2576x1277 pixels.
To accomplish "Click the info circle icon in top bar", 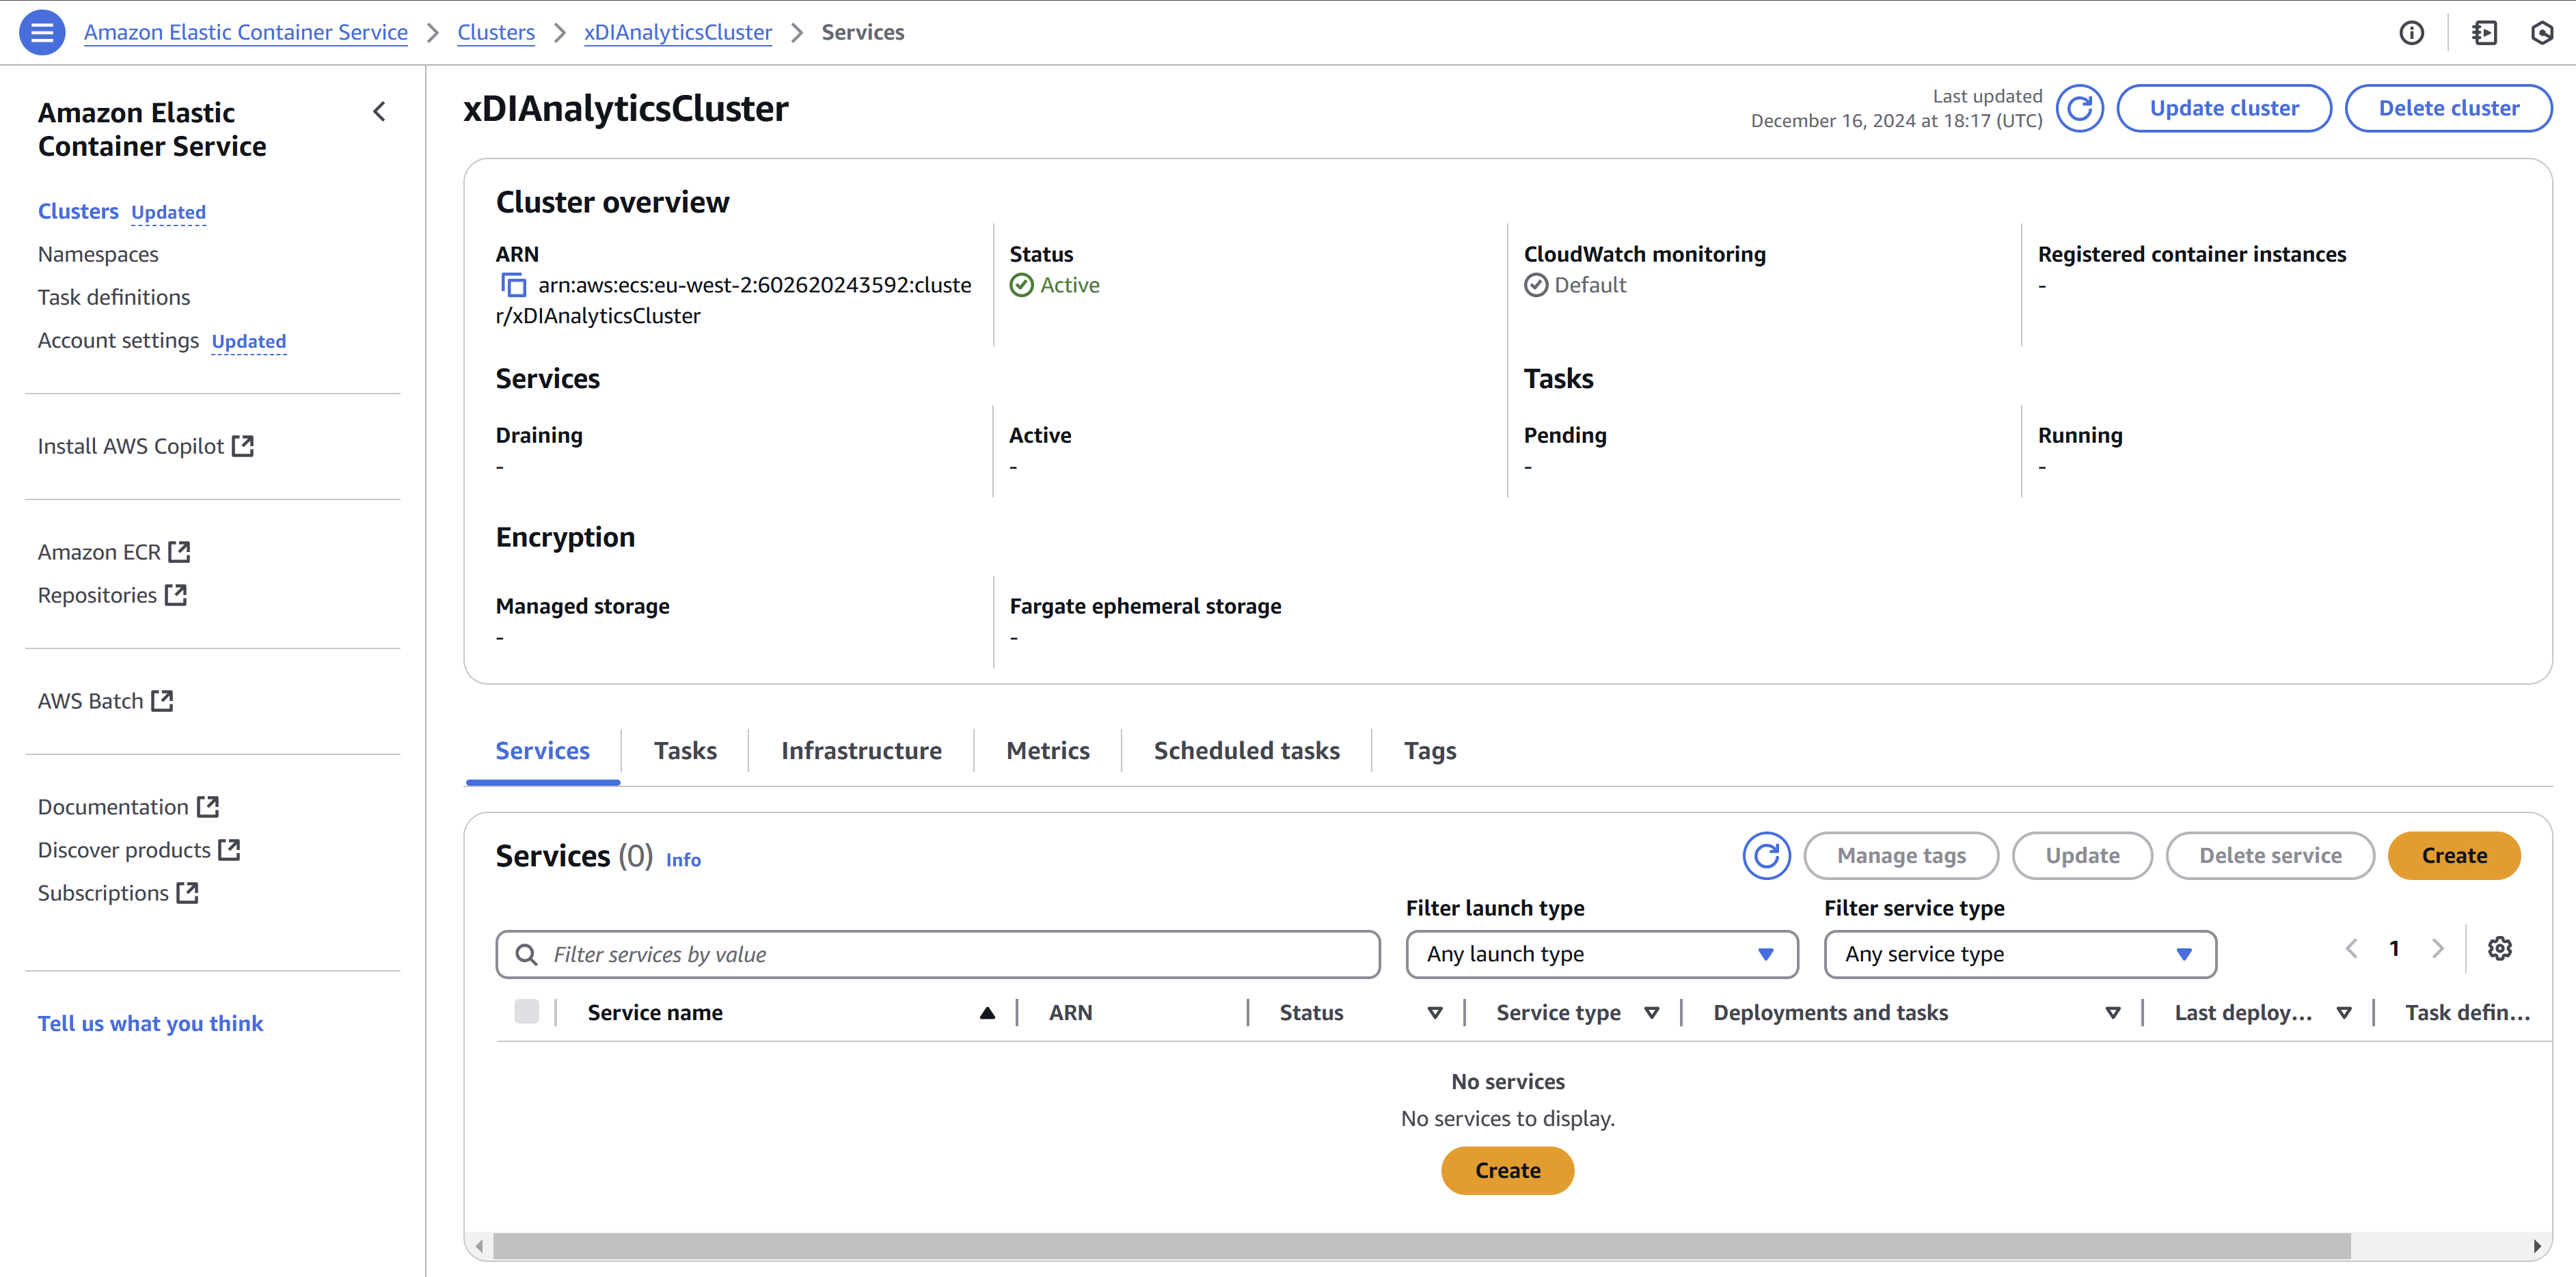I will pos(2411,33).
